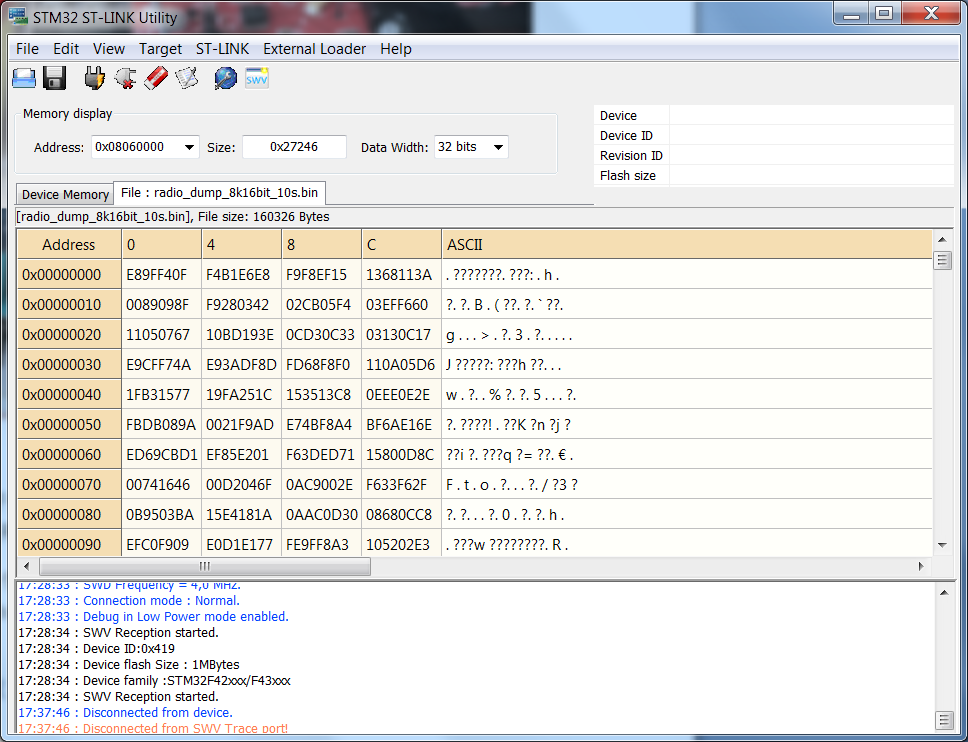Viewport: 968px width, 742px height.
Task: Click the Save file floppy icon
Action: (55, 79)
